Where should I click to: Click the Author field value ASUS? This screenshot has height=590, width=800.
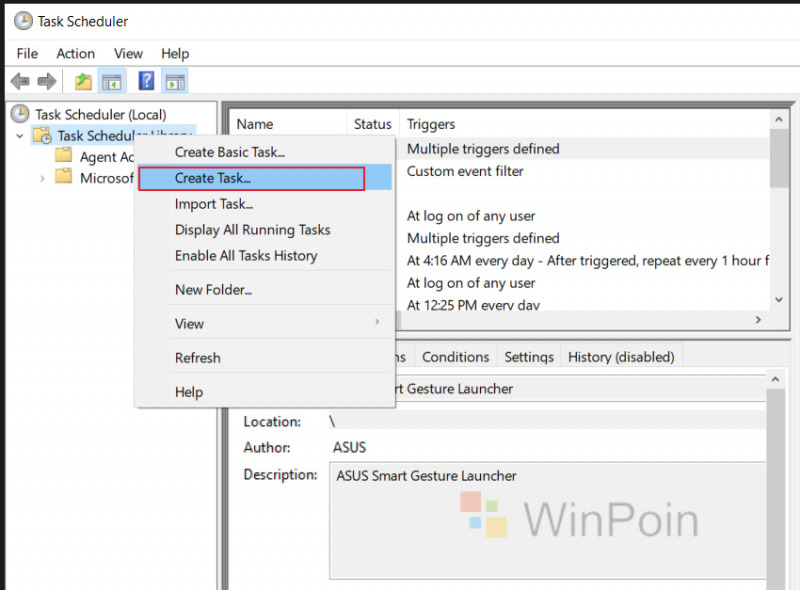click(x=349, y=448)
